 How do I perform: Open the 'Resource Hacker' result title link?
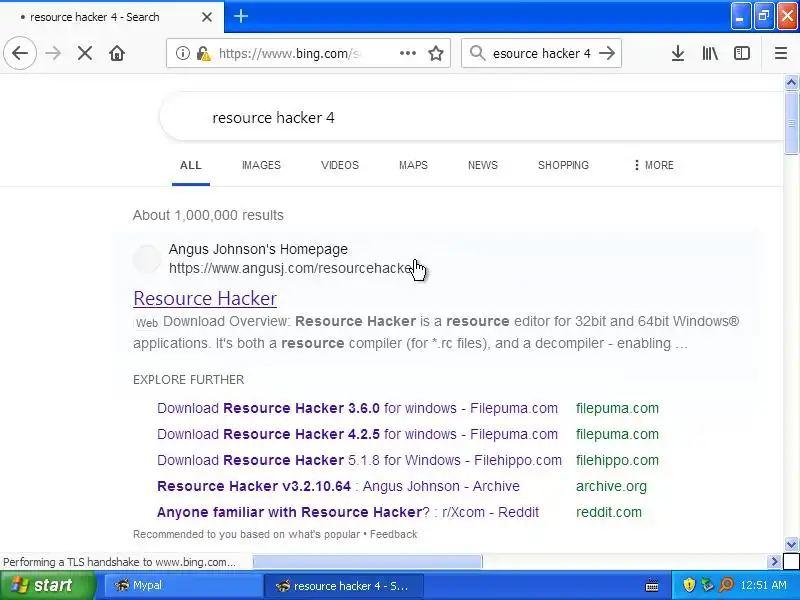(x=205, y=298)
